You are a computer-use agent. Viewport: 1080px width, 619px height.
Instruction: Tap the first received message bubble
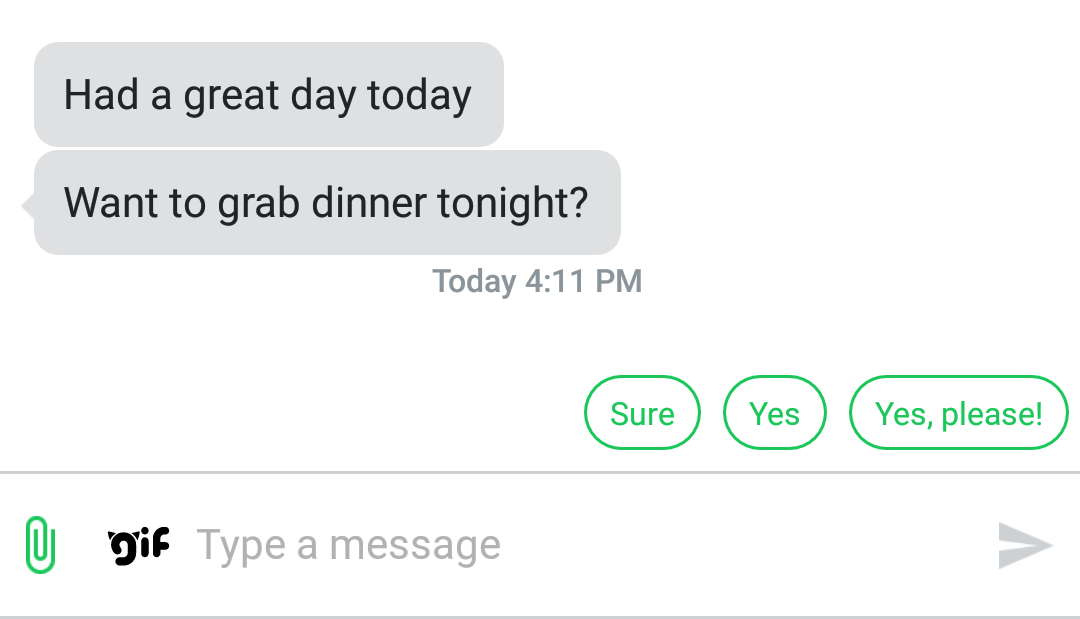[x=268, y=95]
